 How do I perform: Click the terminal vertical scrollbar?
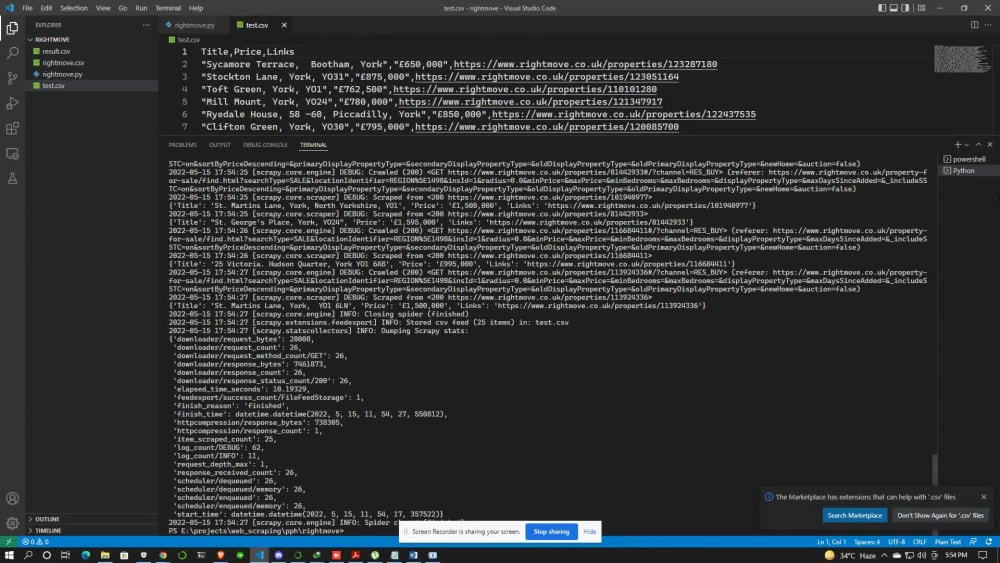(935, 469)
